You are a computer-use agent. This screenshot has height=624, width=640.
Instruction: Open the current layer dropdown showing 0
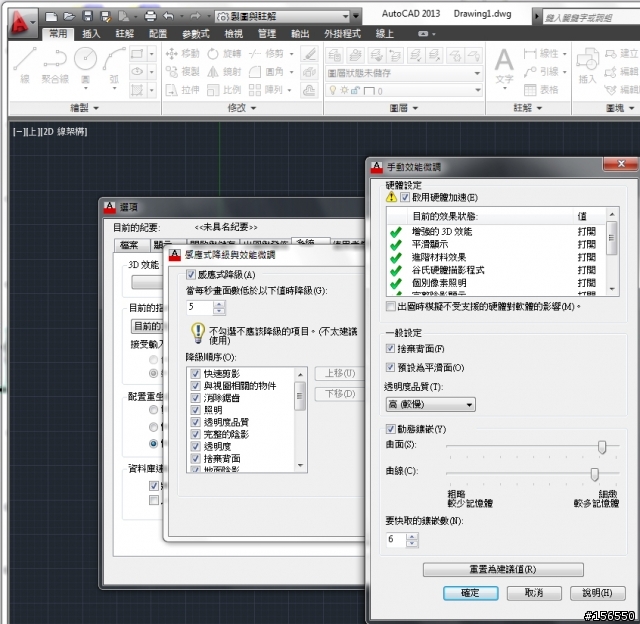404,90
